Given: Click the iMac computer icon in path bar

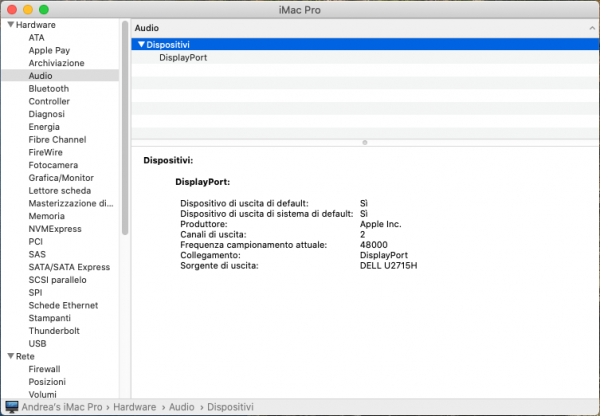Looking at the screenshot, I should pos(11,407).
